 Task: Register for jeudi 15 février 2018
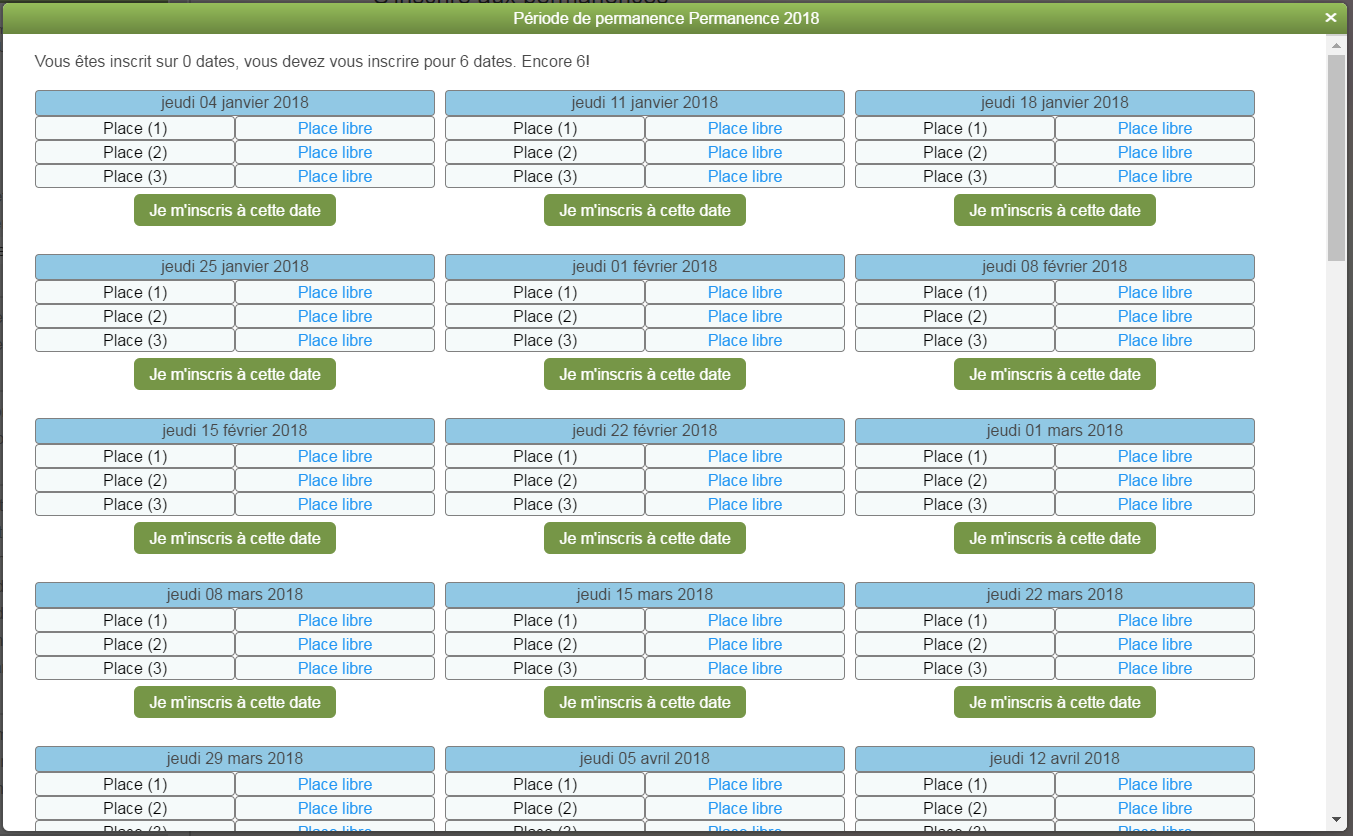point(235,538)
